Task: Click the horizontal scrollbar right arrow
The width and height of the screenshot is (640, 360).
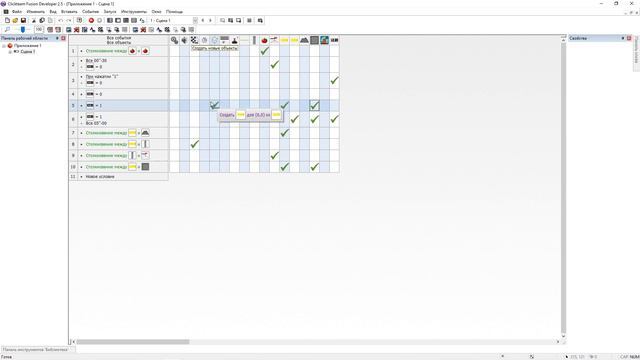Action: pos(558,342)
